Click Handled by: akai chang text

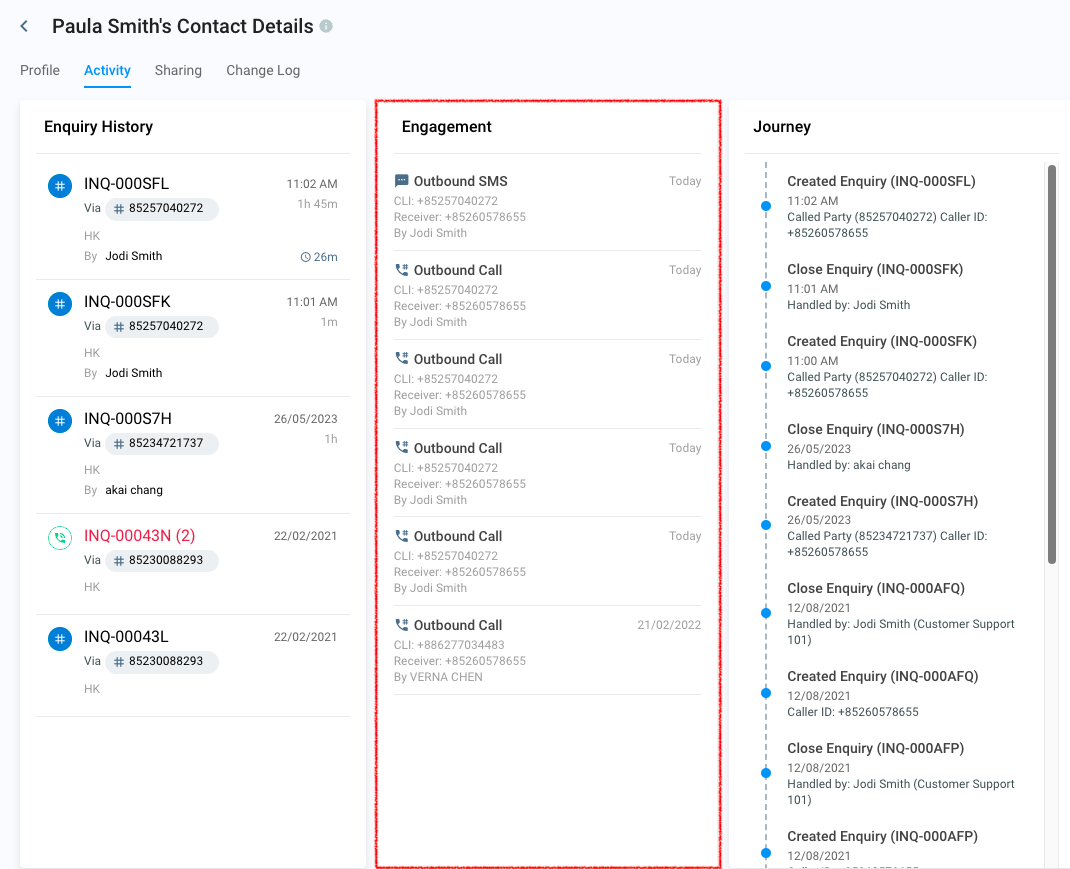click(848, 465)
